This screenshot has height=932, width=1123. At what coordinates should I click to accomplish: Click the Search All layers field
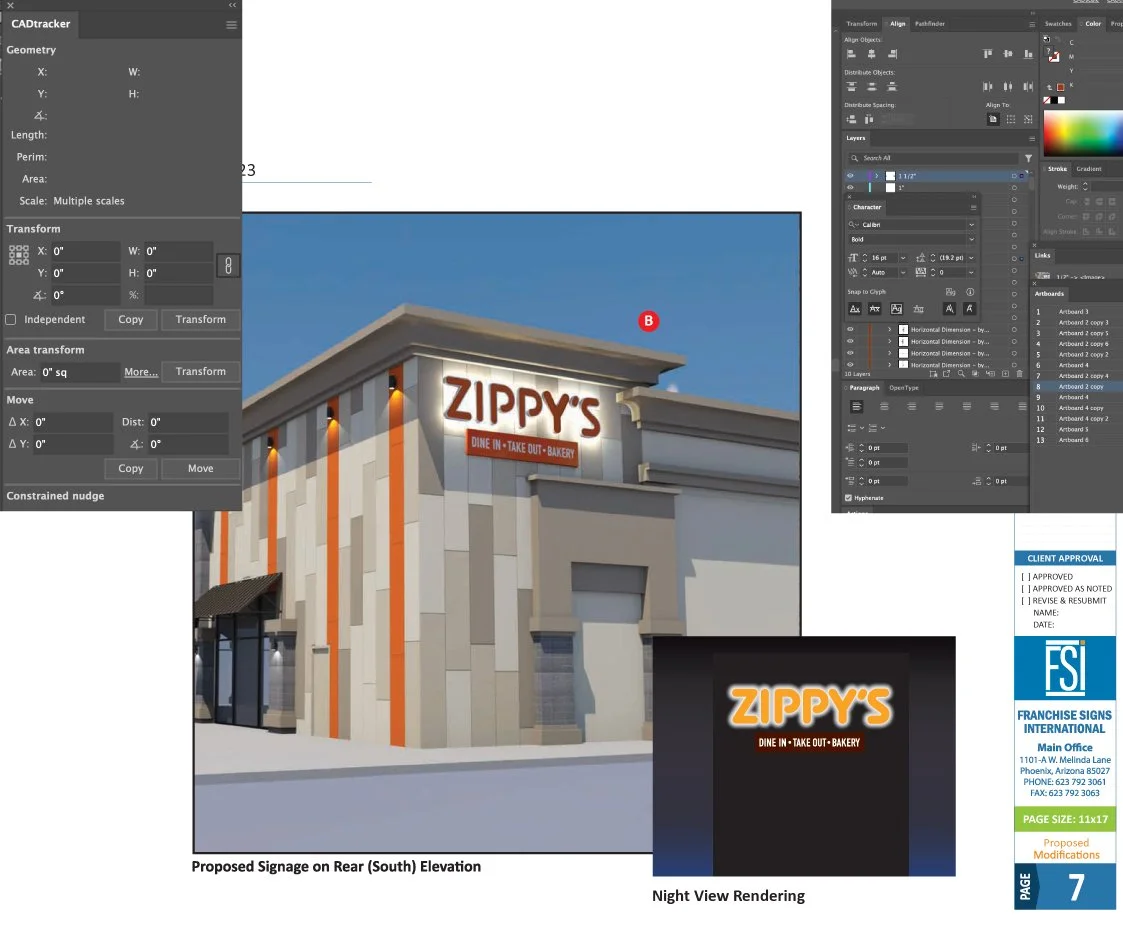(932, 158)
